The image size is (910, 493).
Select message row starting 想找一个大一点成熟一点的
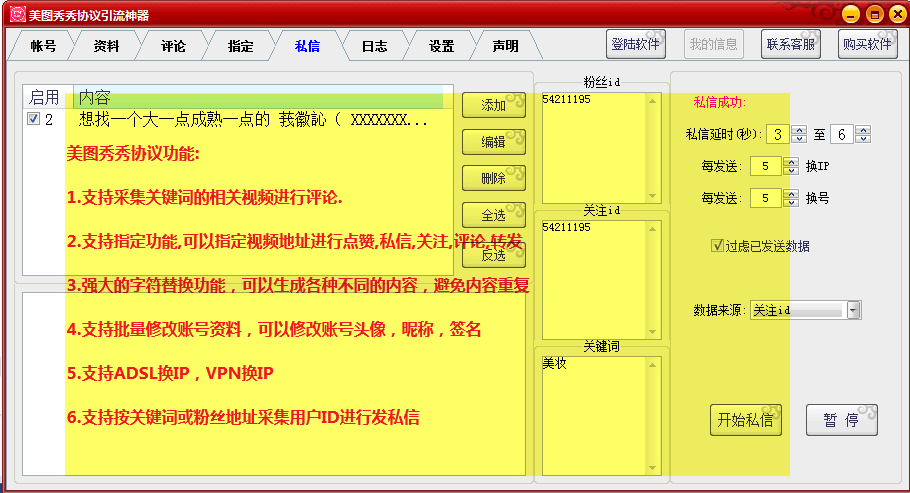tap(238, 120)
